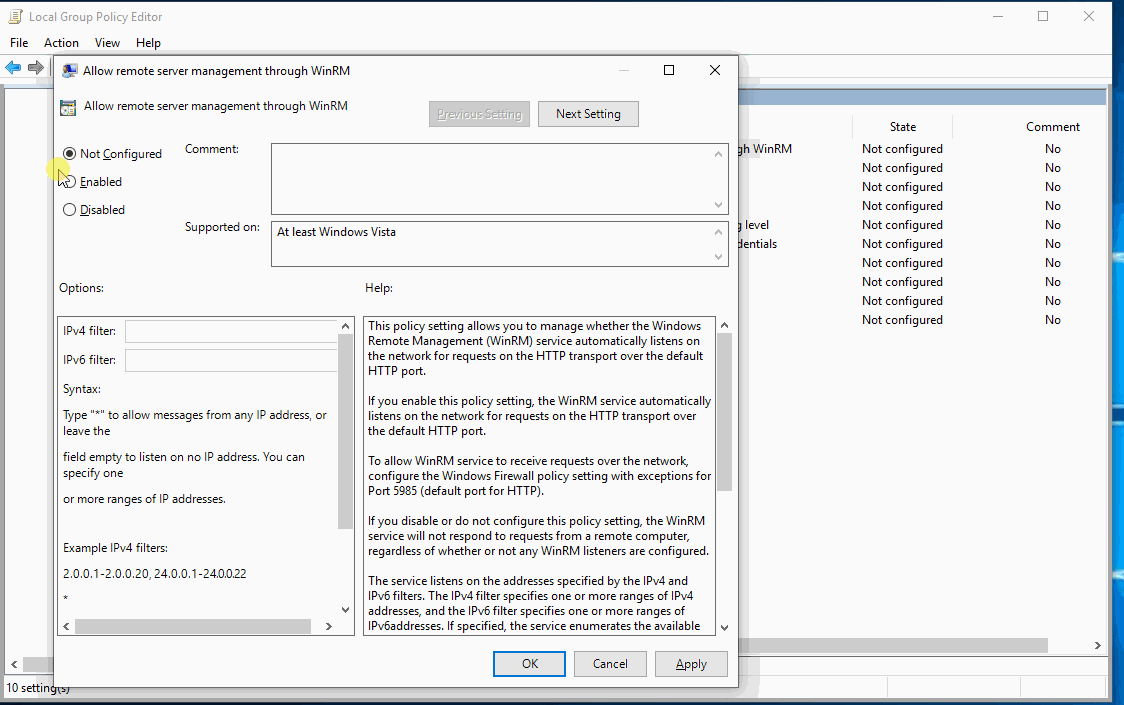Click the Back navigation arrow

pyautogui.click(x=12, y=68)
